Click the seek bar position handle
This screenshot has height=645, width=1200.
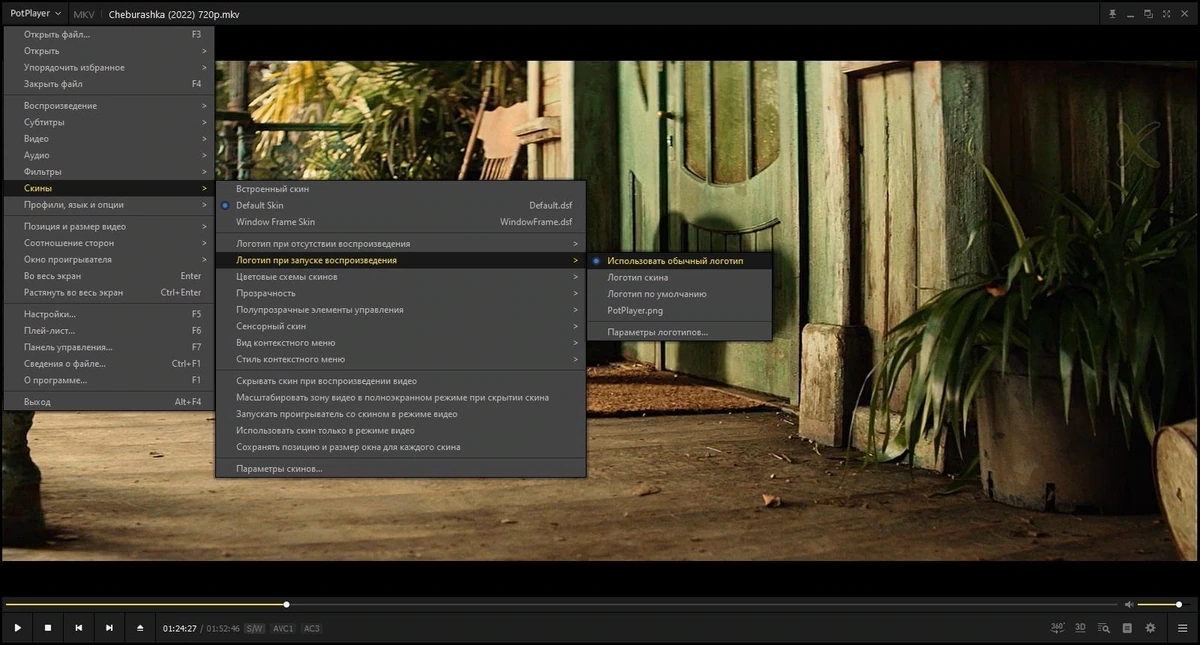[x=287, y=604]
